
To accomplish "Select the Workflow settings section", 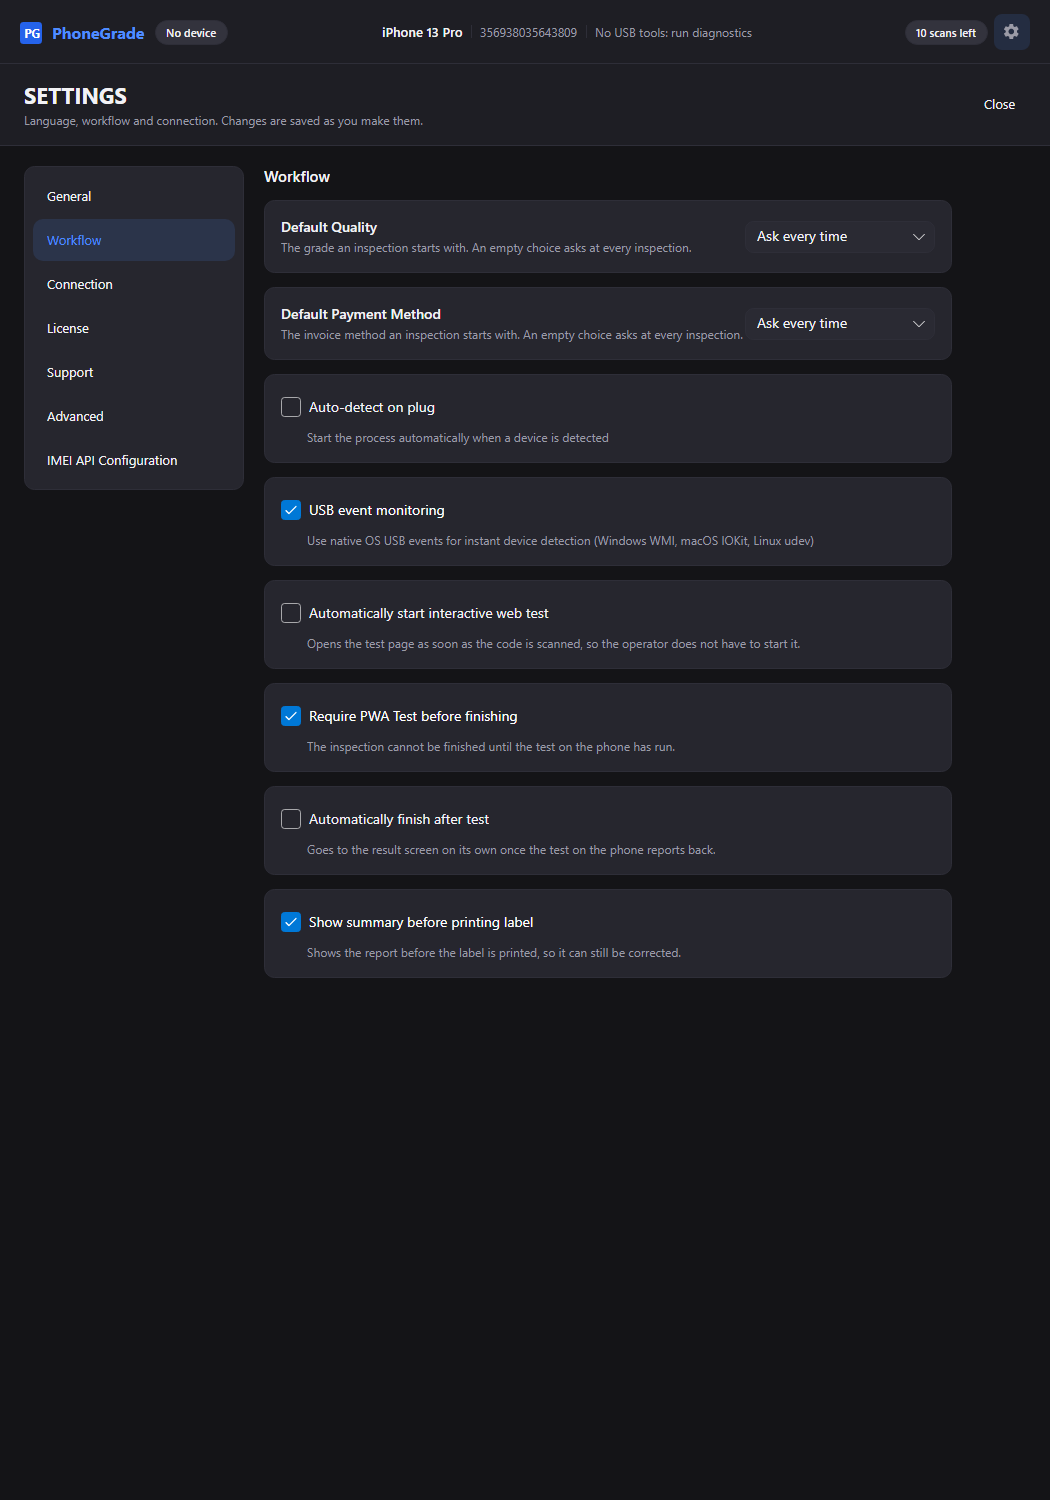I will coord(134,241).
